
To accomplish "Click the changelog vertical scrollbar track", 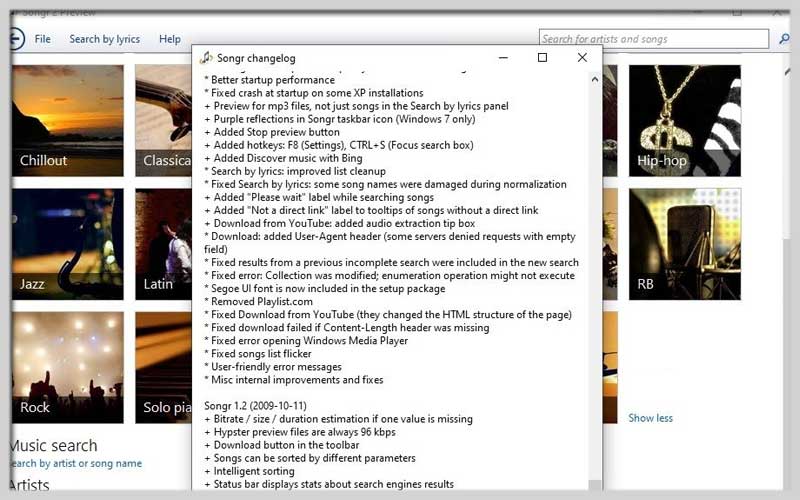I will pos(595,281).
